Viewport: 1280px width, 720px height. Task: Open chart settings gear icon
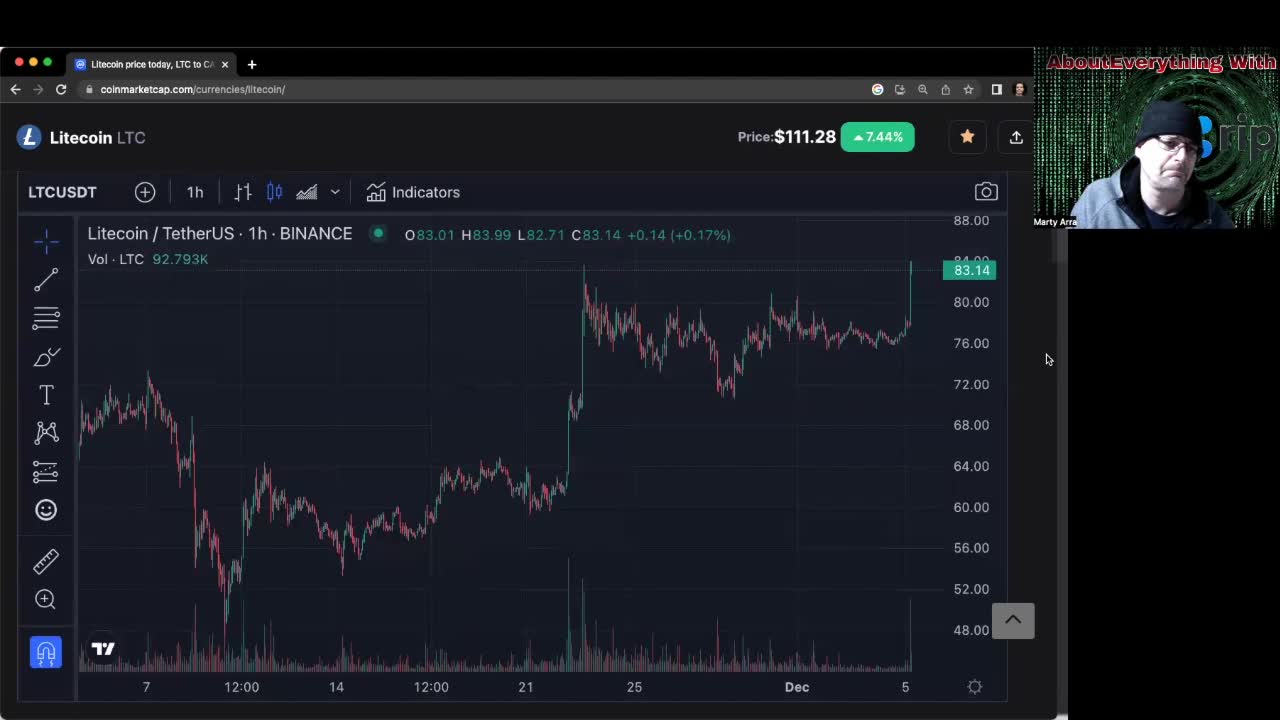pos(975,686)
